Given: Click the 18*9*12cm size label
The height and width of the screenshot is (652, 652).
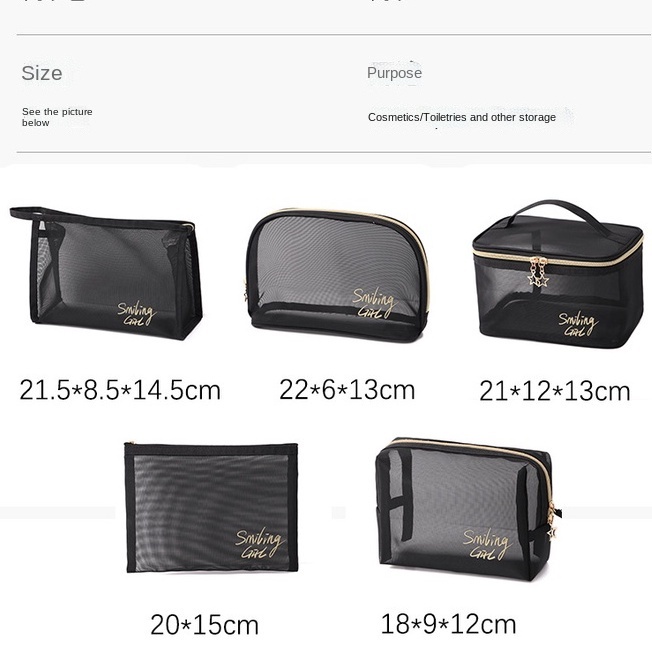Looking at the screenshot, I should pyautogui.click(x=449, y=624).
